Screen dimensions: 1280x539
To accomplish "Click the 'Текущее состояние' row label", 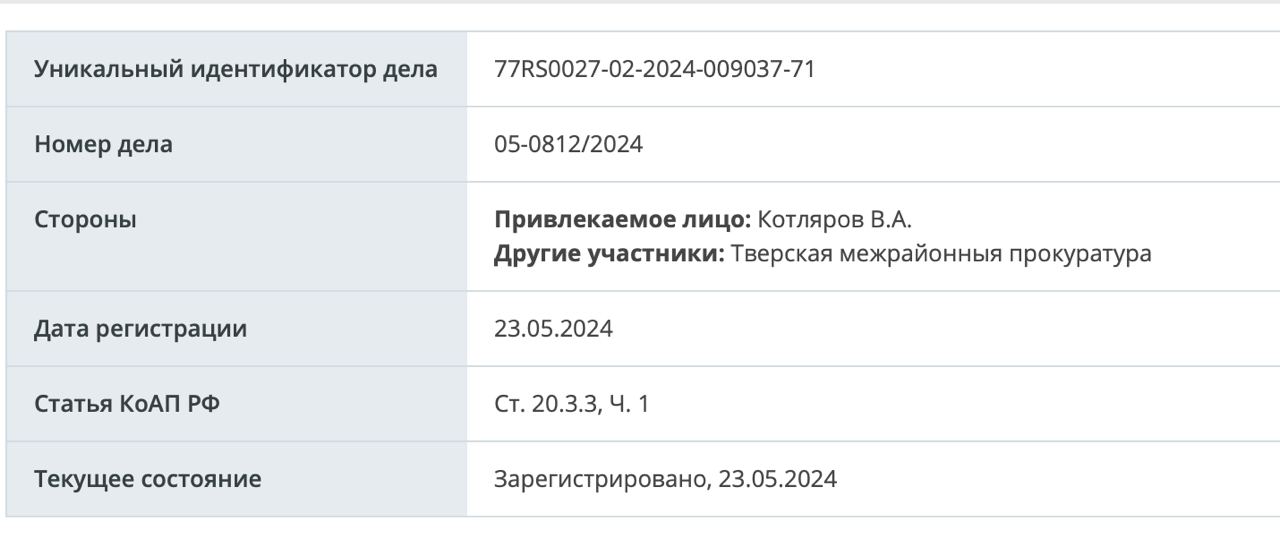I will pyautogui.click(x=148, y=479).
